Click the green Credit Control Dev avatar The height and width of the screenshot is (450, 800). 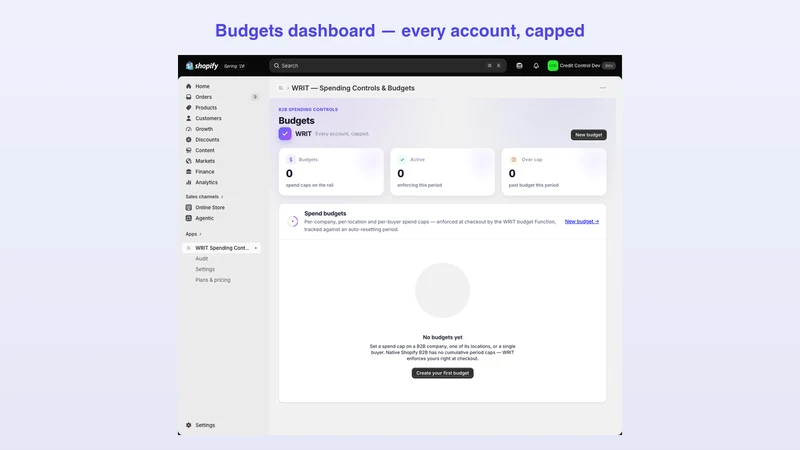(553, 66)
